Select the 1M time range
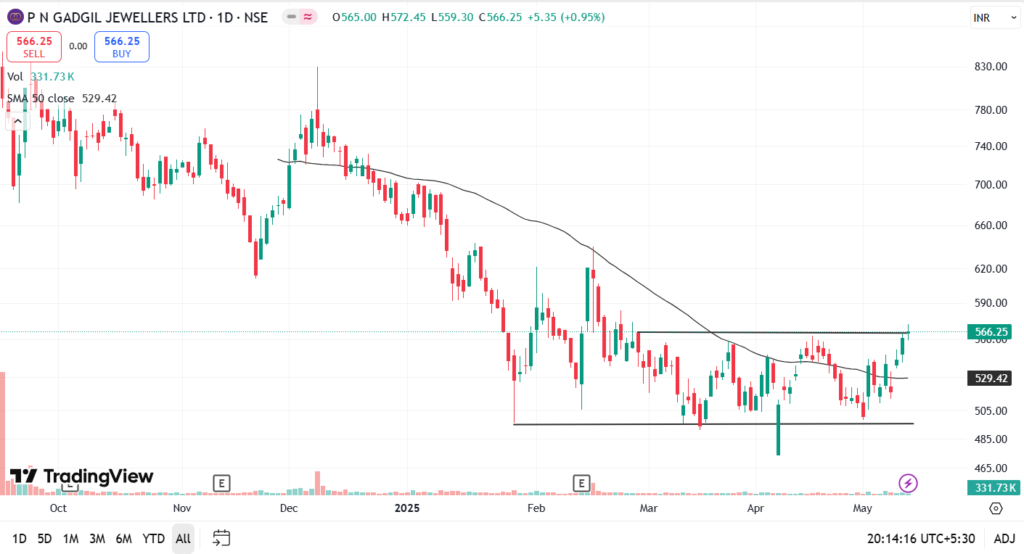The image size is (1024, 554). 71,538
